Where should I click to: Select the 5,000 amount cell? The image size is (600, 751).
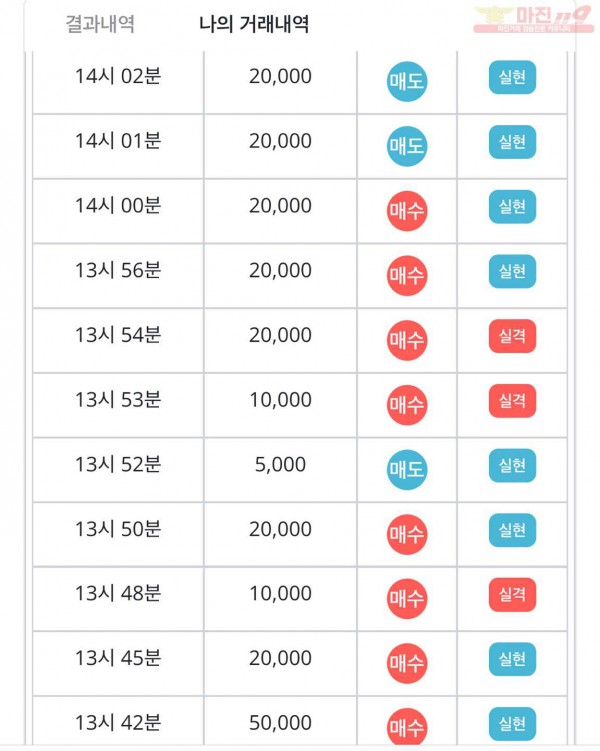point(280,469)
